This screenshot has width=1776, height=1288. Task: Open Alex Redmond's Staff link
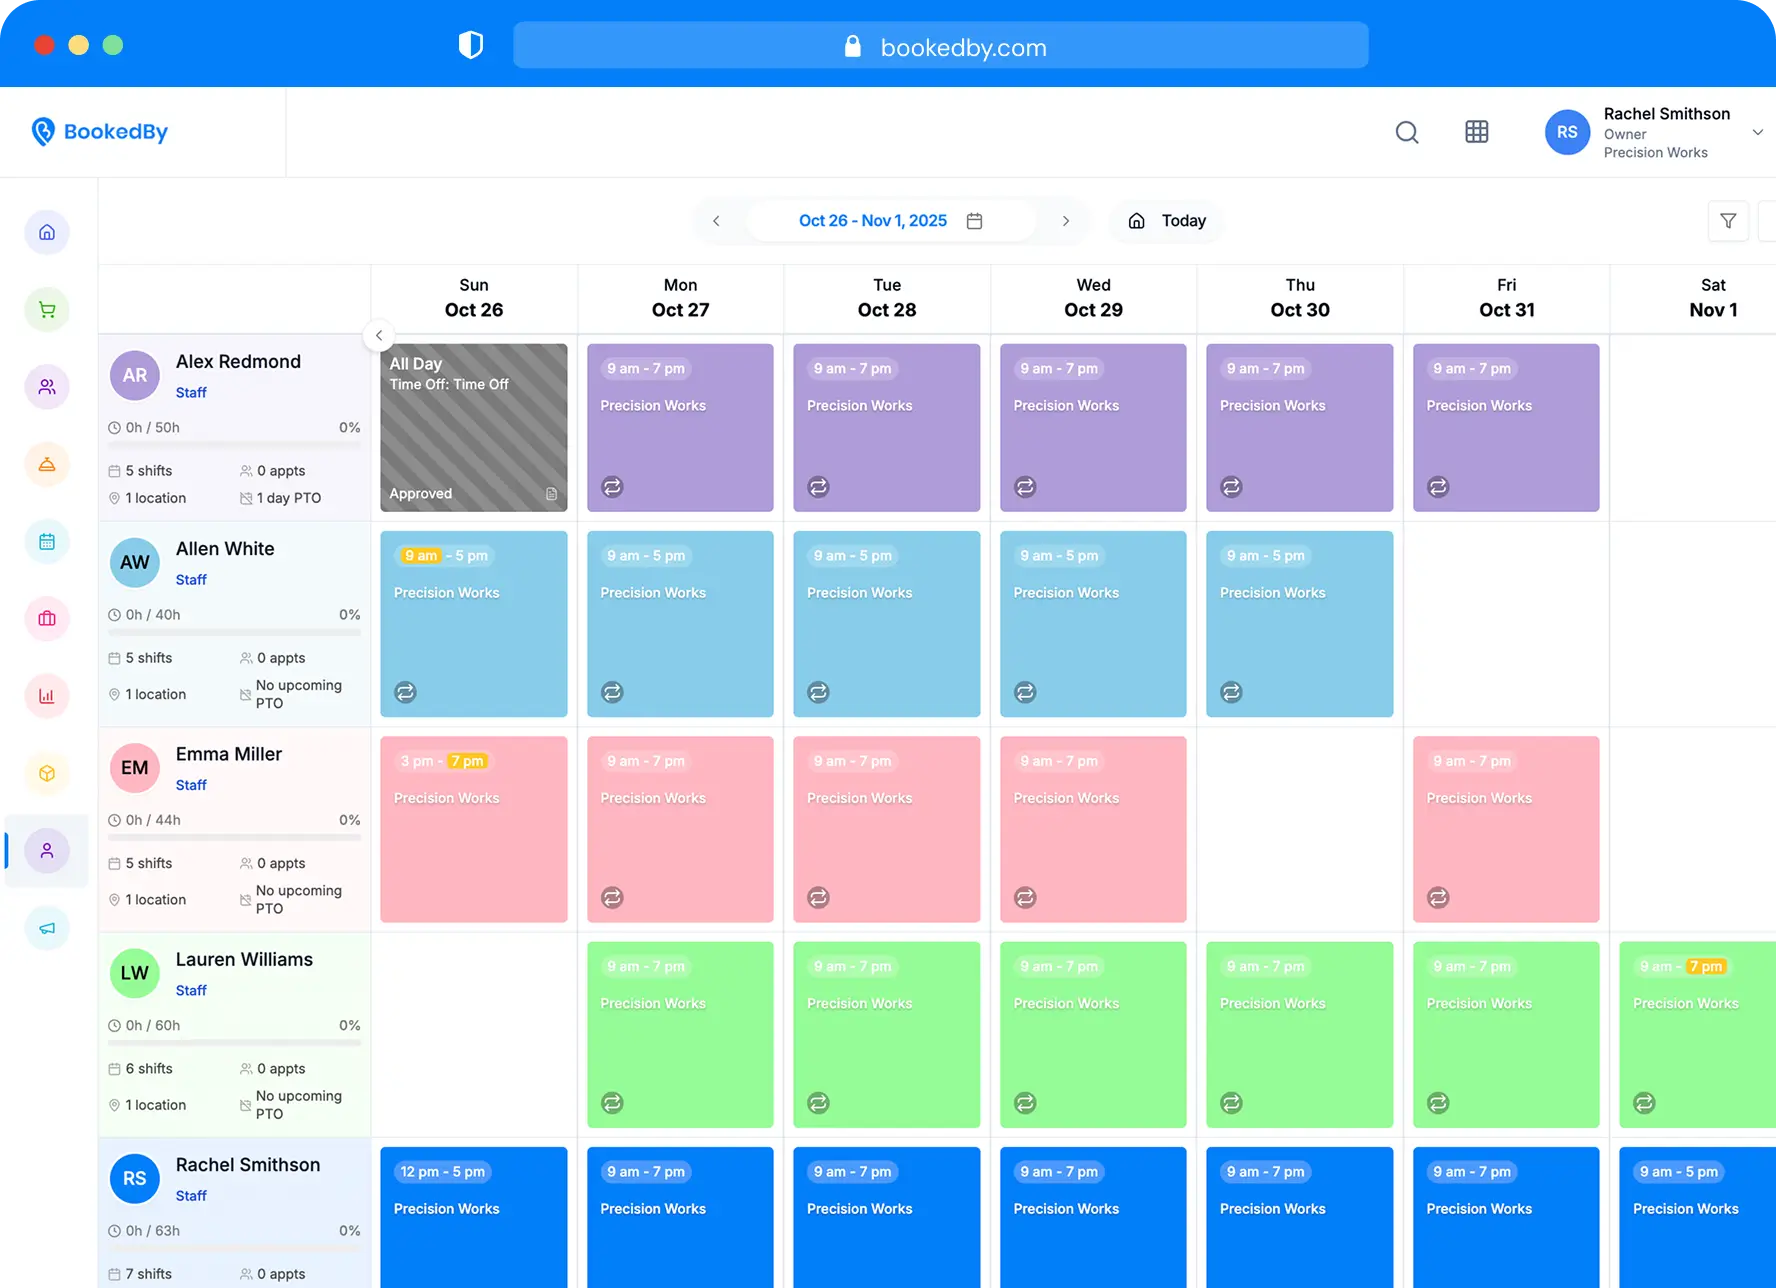coord(191,392)
